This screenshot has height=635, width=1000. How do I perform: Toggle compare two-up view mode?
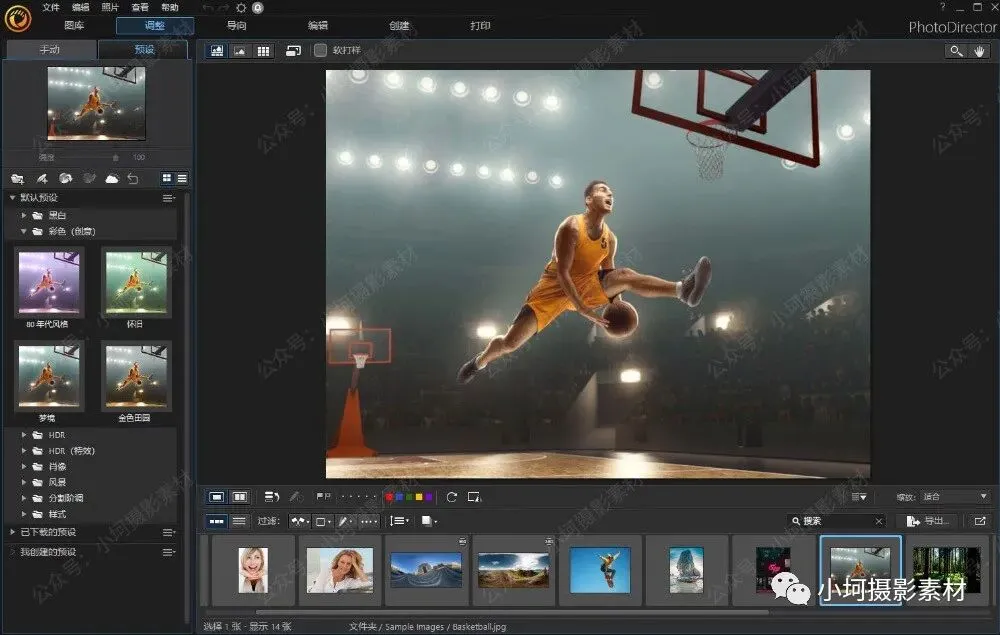240,497
